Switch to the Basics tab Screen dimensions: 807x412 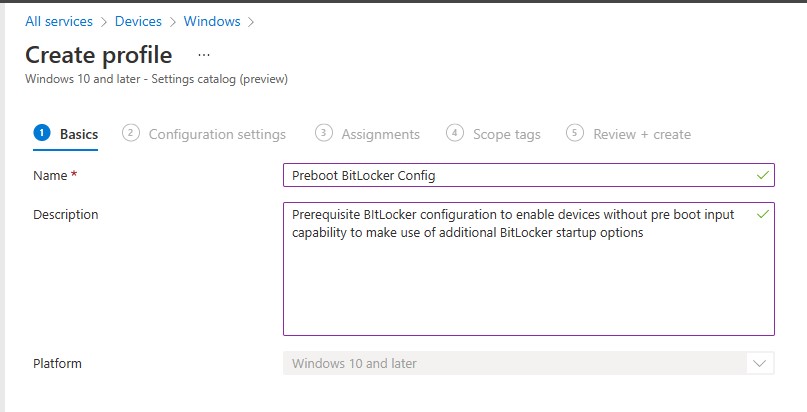pos(79,134)
